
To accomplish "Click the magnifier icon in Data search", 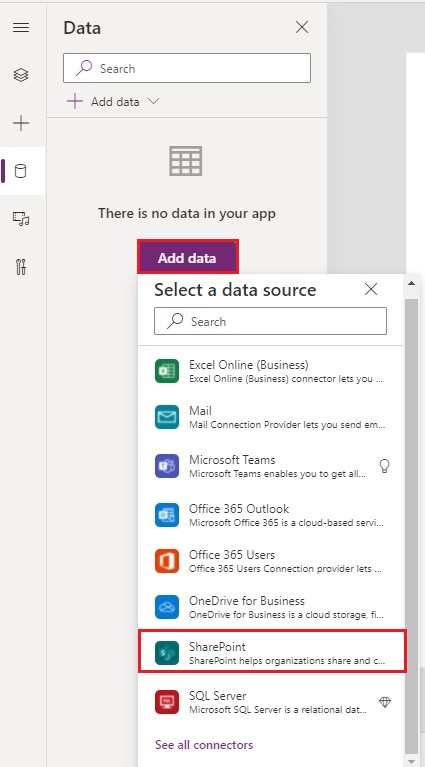I will [x=84, y=68].
